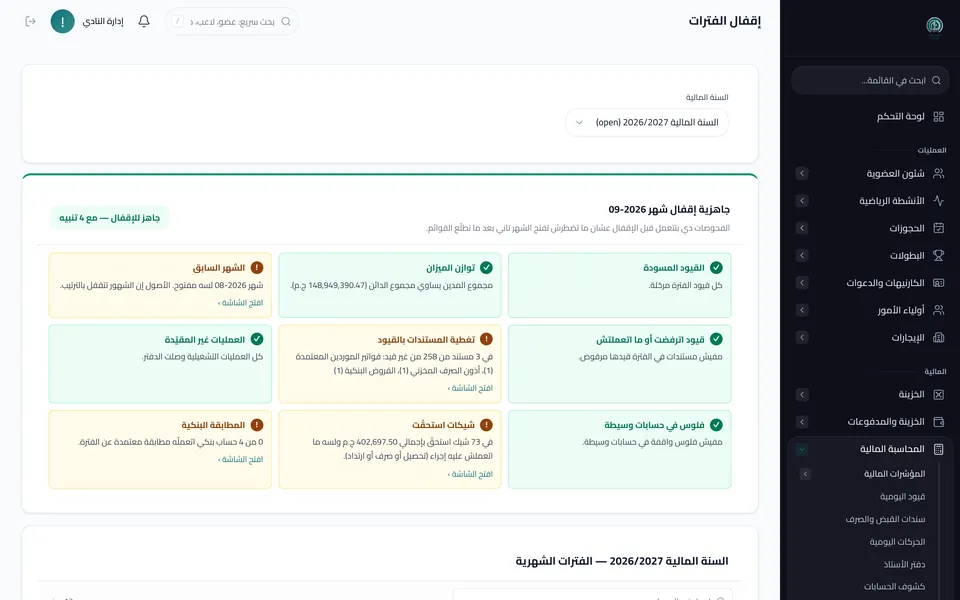
Task: Open the notifications bell
Action: point(144,21)
